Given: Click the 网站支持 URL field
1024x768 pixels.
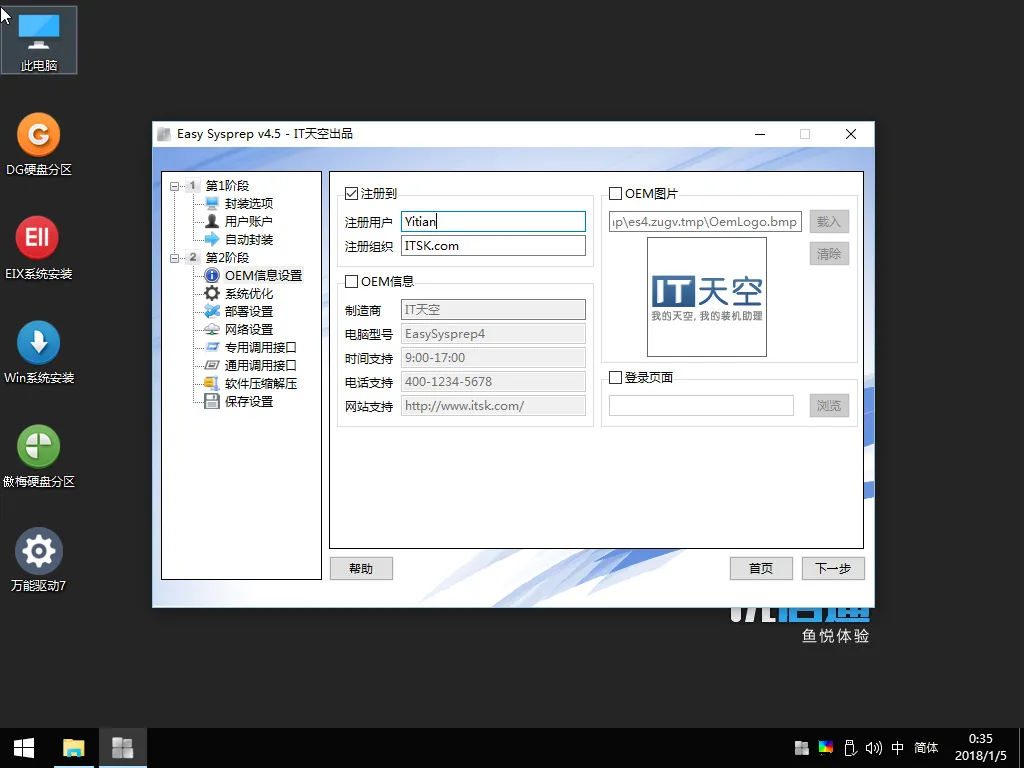Looking at the screenshot, I should (493, 406).
